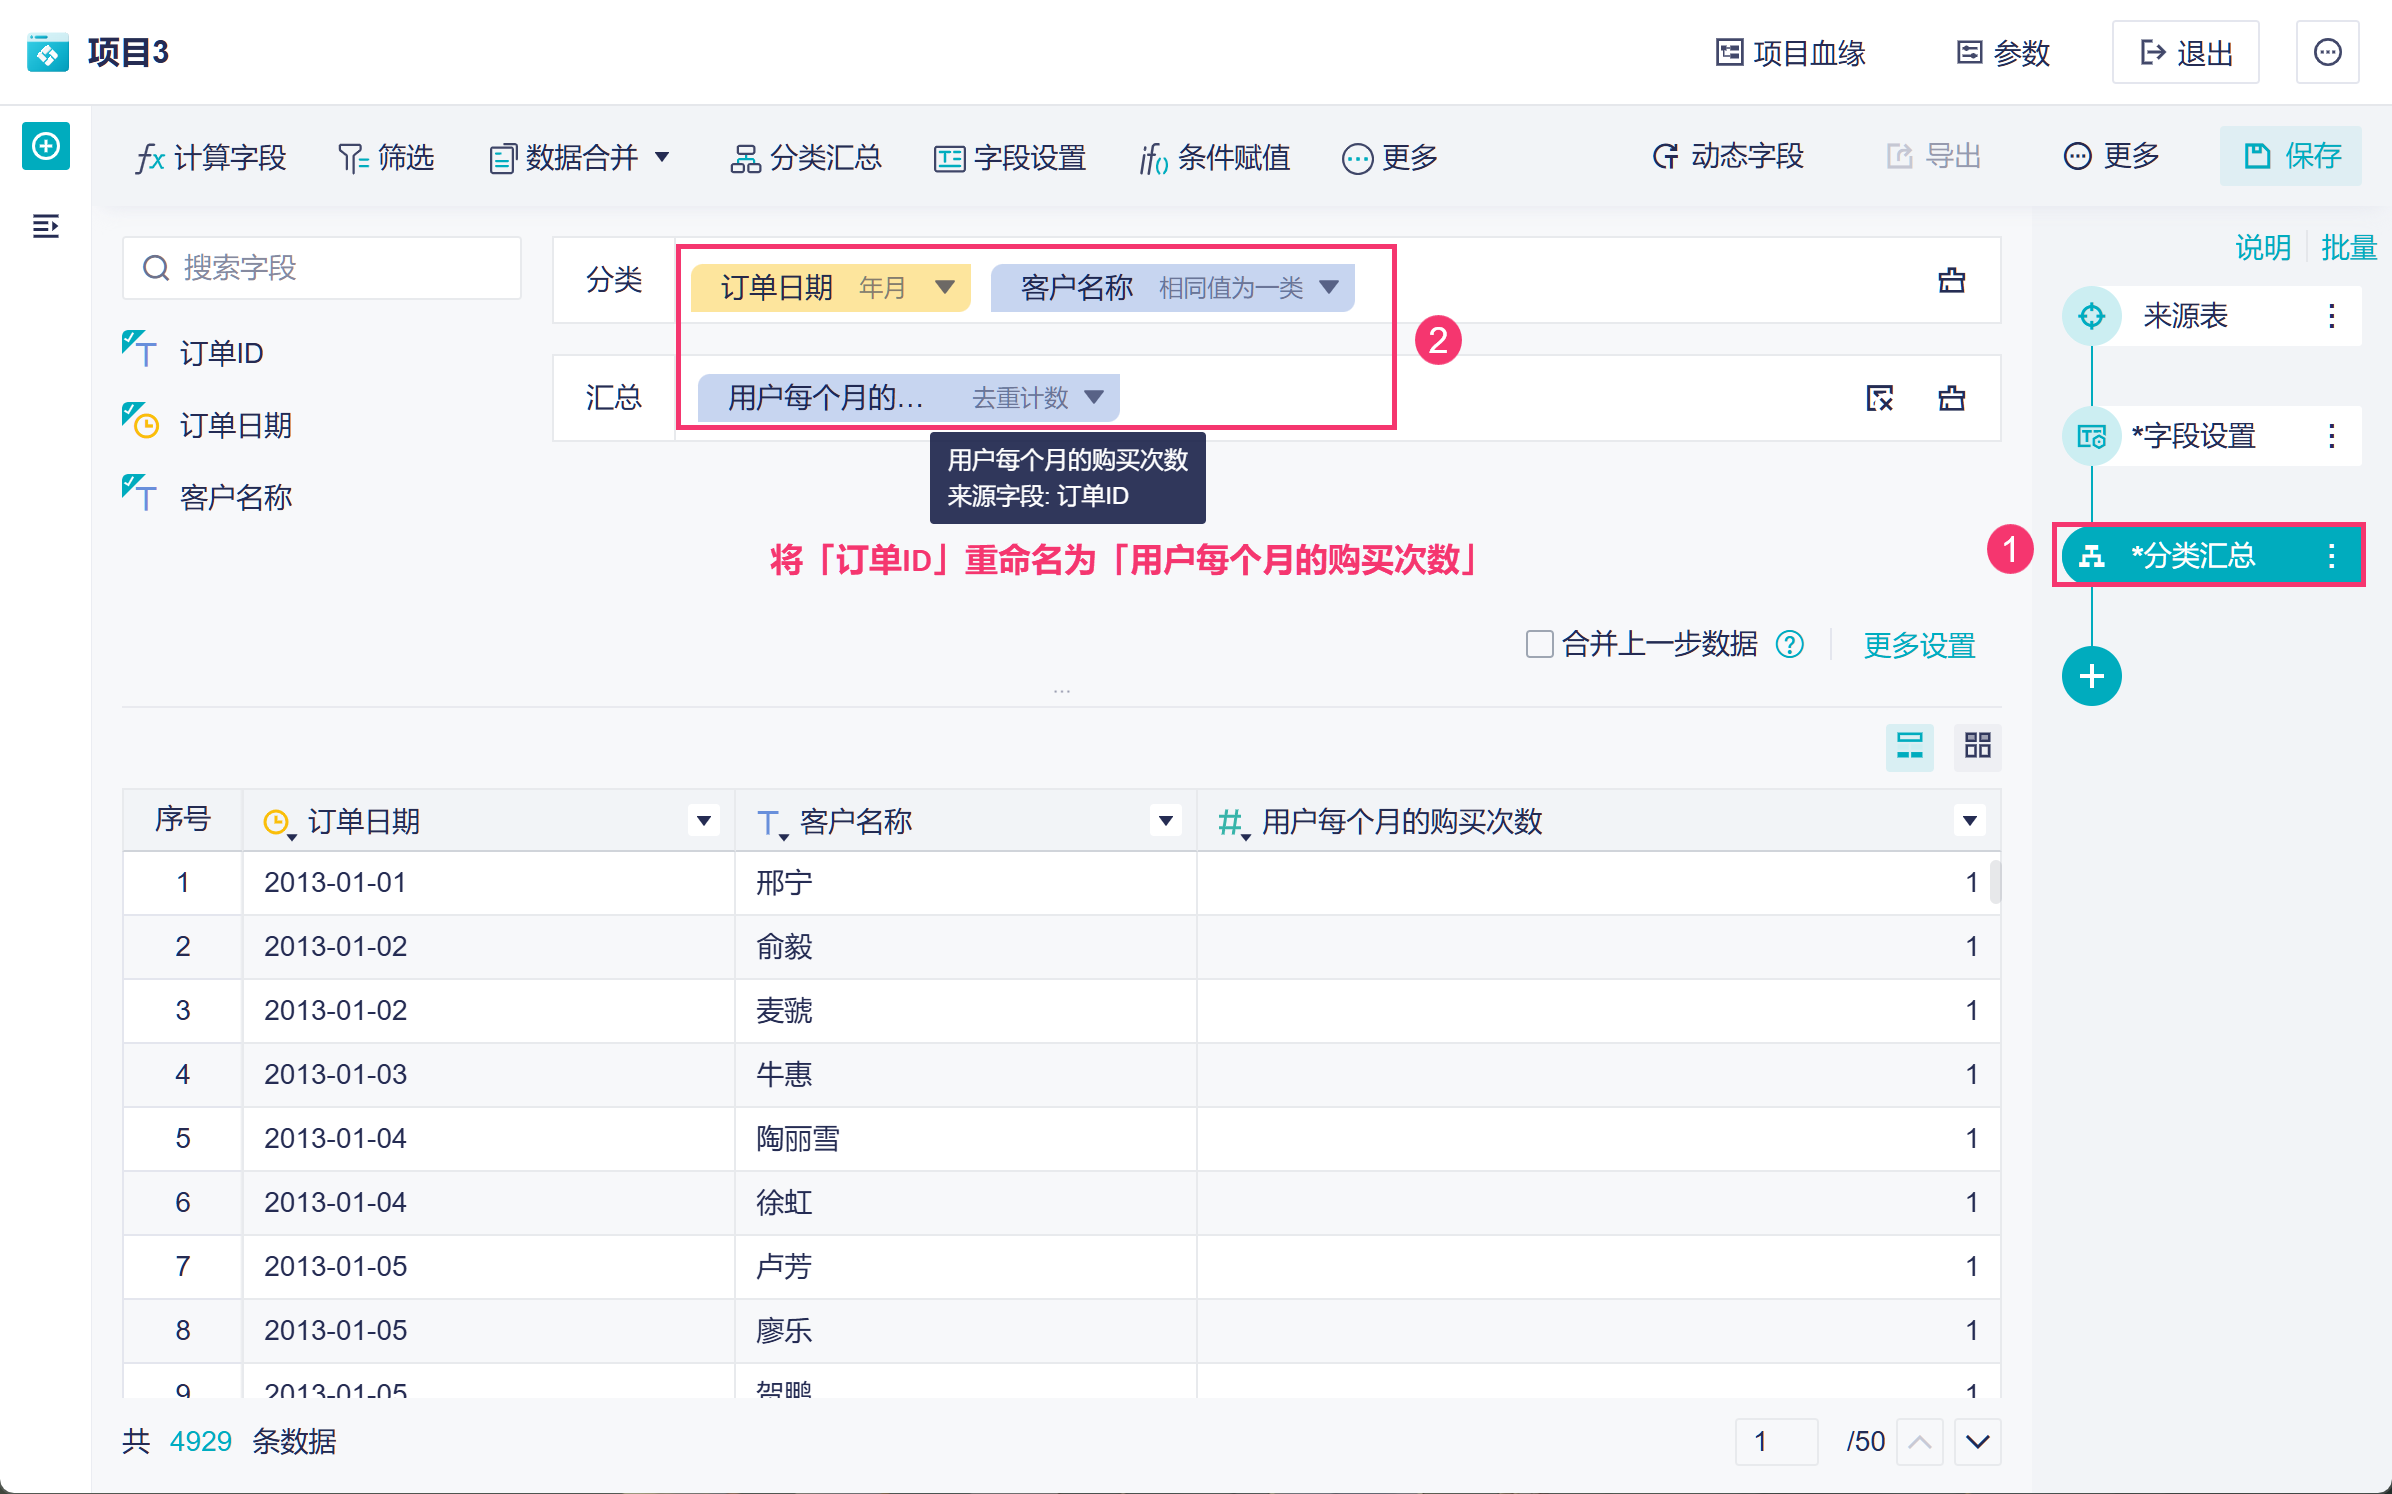
Task: Open the top-right ellipsis options icon
Action: pyautogui.click(x=2327, y=52)
